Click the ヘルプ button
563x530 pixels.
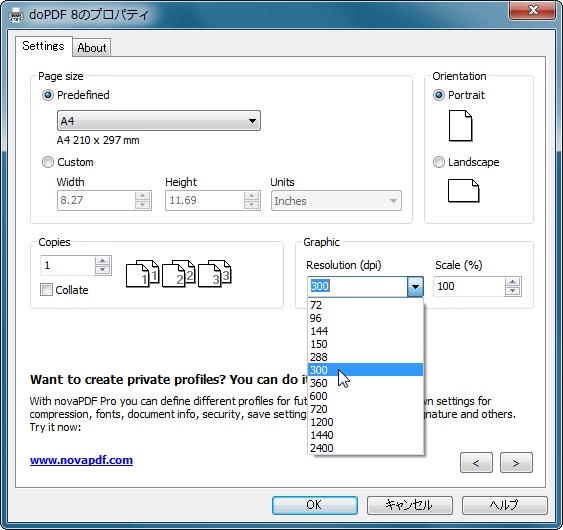click(504, 505)
